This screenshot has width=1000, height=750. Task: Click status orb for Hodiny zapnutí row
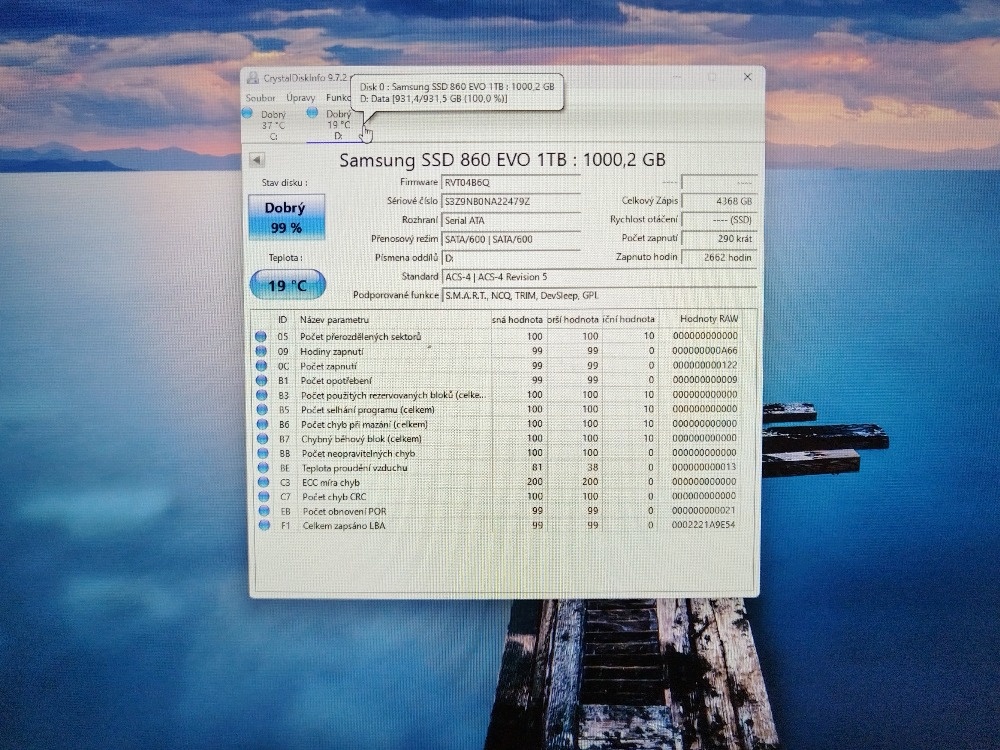click(261, 352)
